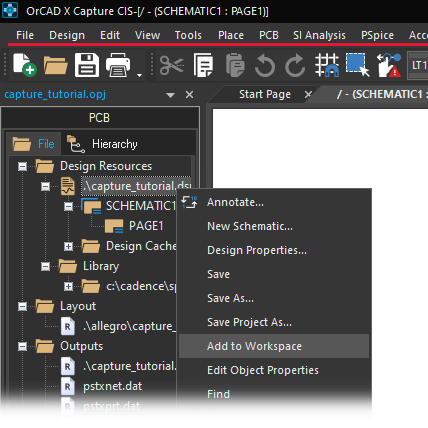The height and width of the screenshot is (428, 428).
Task: Click the PCB panel header
Action: click(x=99, y=118)
